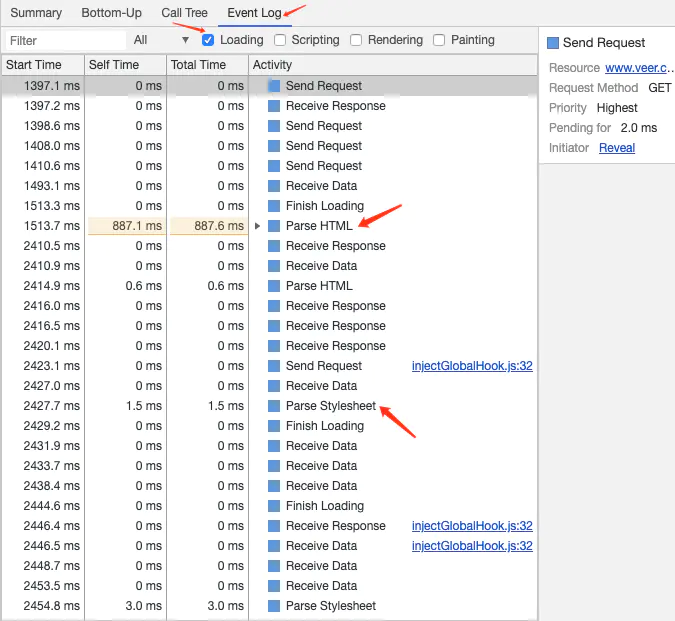The height and width of the screenshot is (621, 675).
Task: Click the 2.0 ms pending value
Action: pos(639,128)
